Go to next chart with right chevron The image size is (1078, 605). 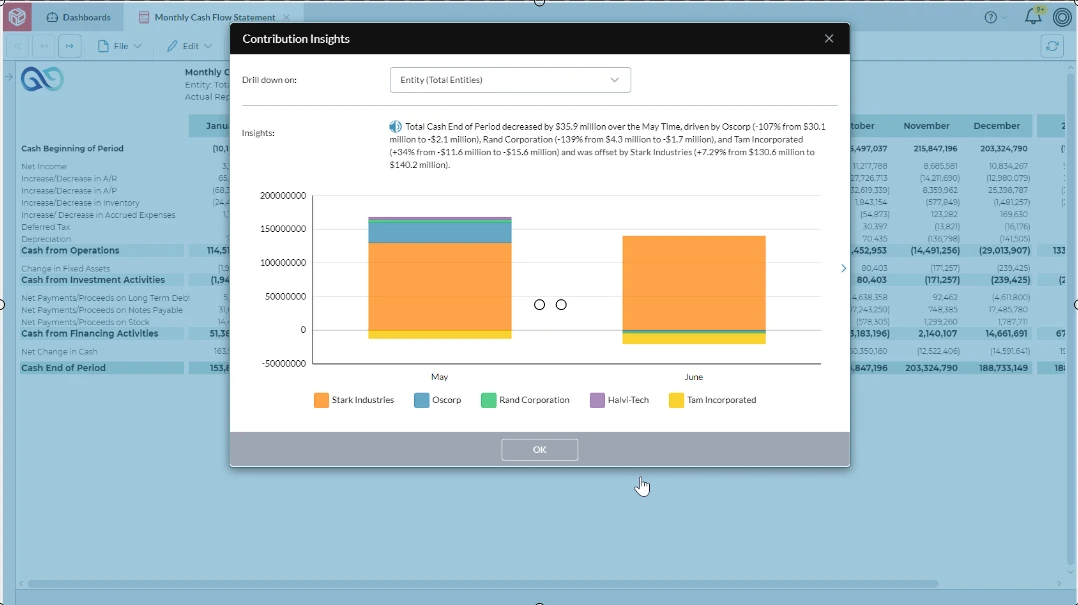(x=844, y=268)
